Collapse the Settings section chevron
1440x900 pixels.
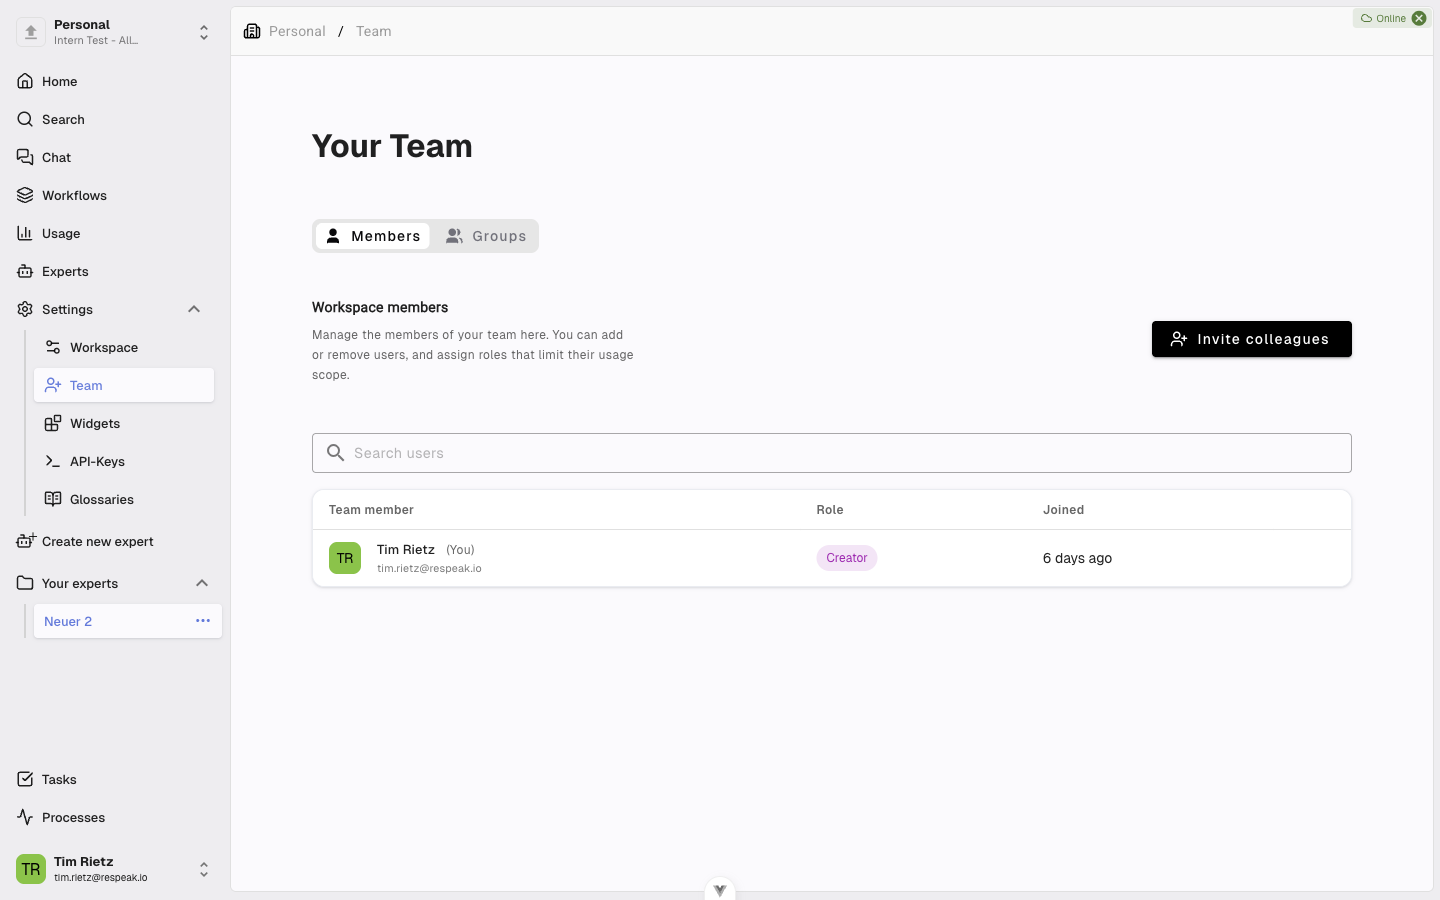click(194, 309)
